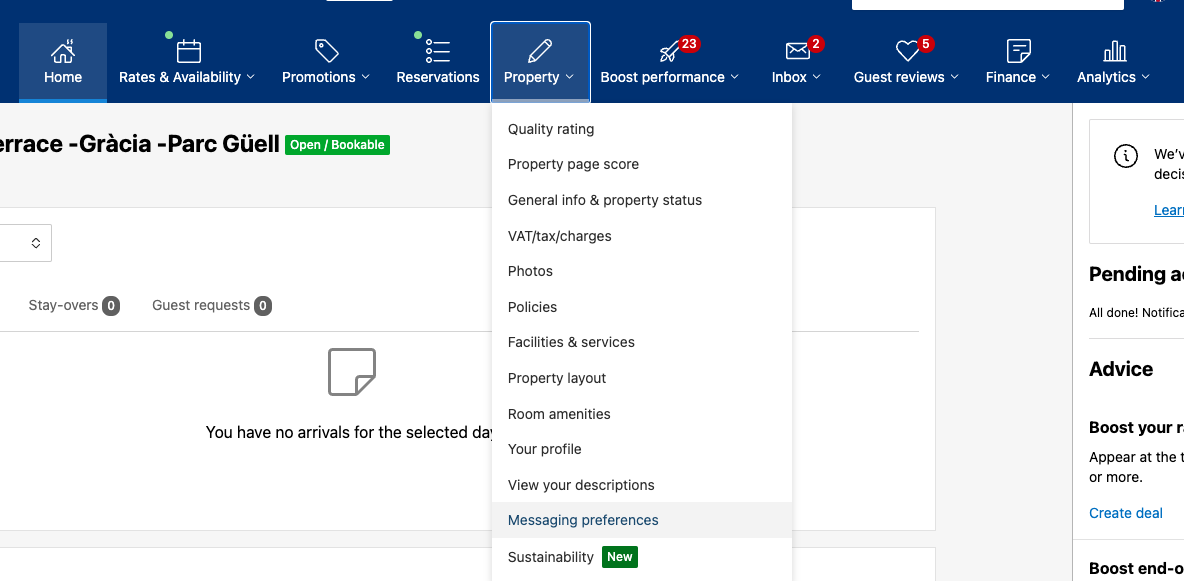
Task: Click the Guest reviews heart icon
Action: (x=906, y=49)
